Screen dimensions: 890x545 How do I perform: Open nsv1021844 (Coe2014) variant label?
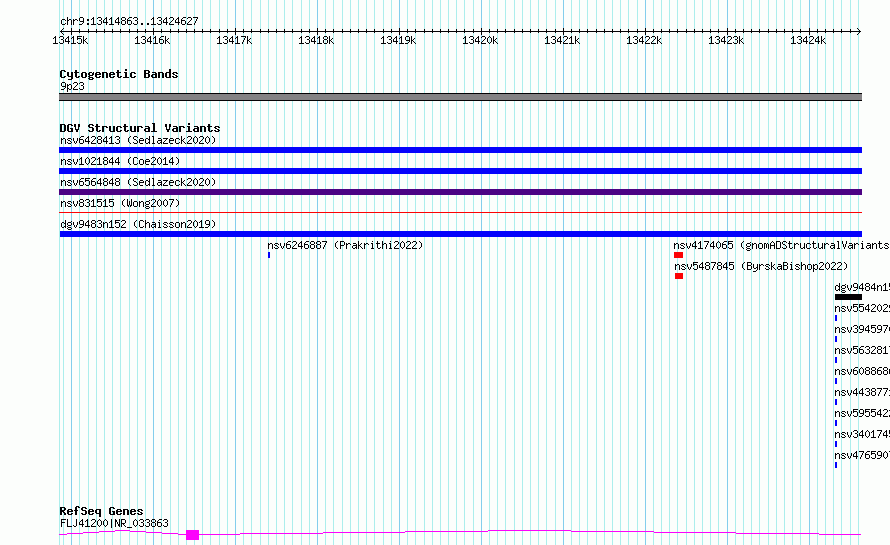click(x=120, y=161)
